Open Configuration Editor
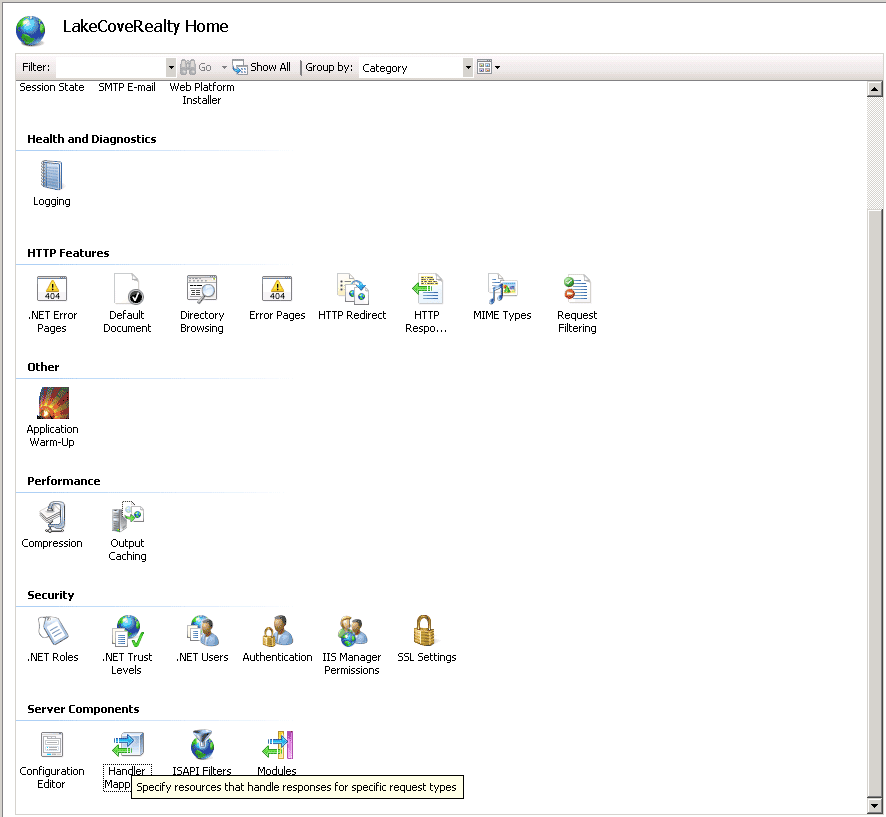The height and width of the screenshot is (817, 886). tap(51, 760)
